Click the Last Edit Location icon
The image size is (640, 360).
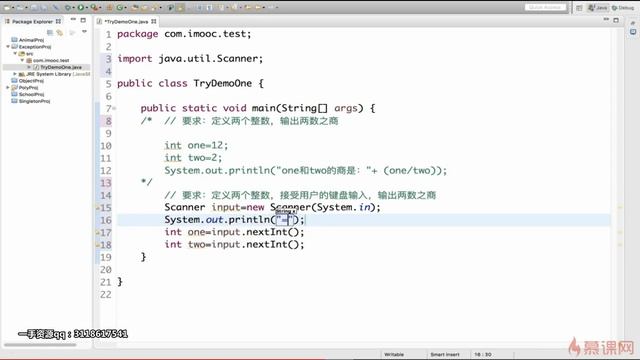pyautogui.click(x=248, y=7)
